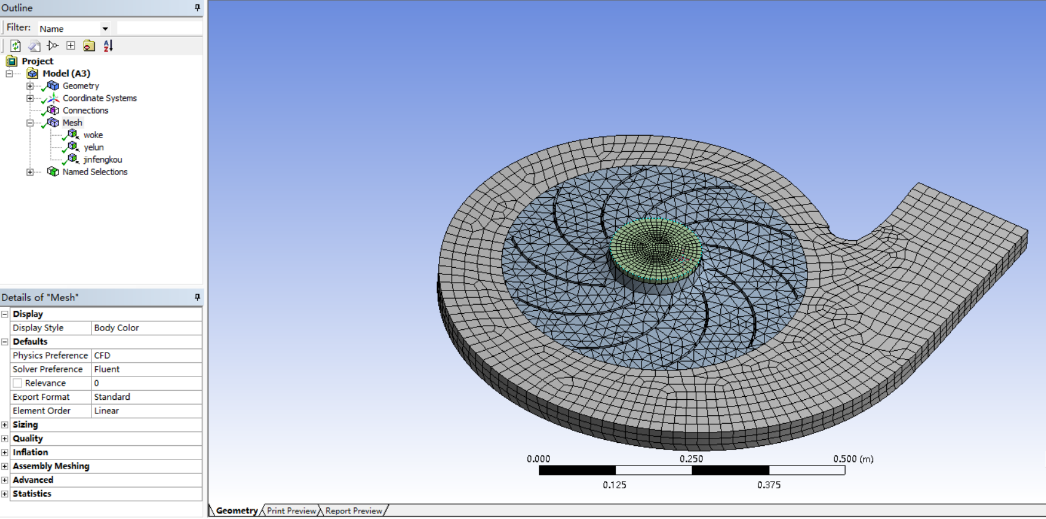Expand the Sizing section

point(5,425)
